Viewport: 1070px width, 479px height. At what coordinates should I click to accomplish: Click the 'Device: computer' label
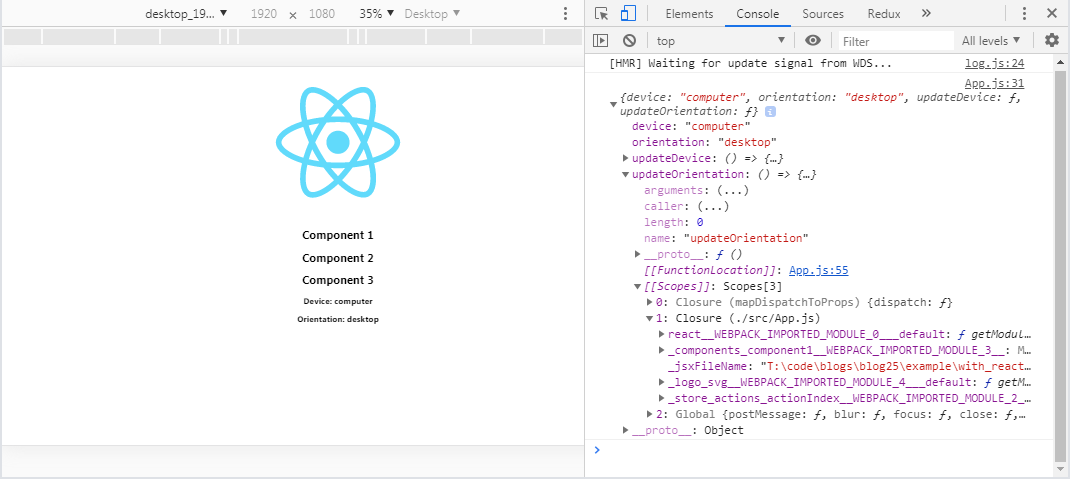338,301
